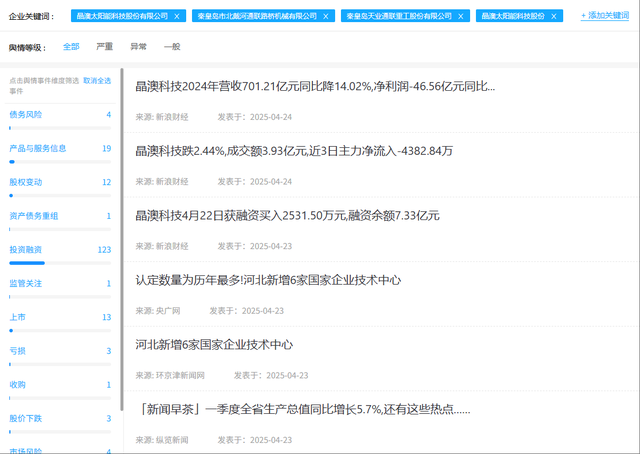Remove the 秦皇岛市北戴河通联路桥机械有限公司 keyword tag
The height and width of the screenshot is (454, 640).
[x=326, y=16]
